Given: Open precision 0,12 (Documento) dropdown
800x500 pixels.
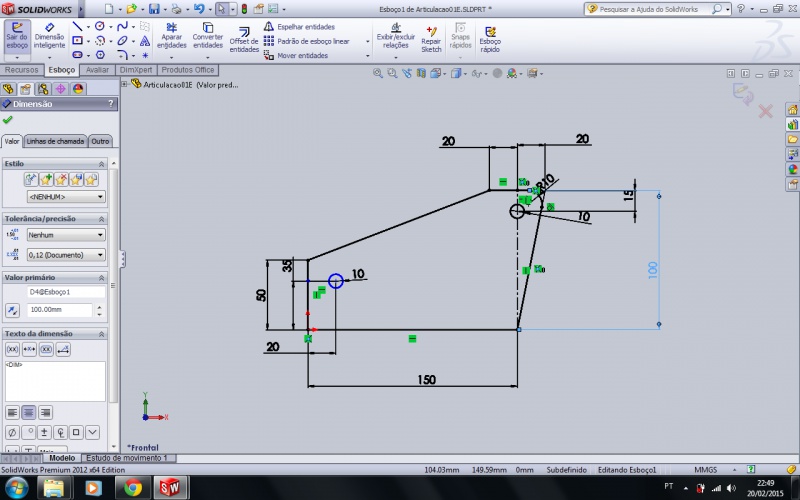Looking at the screenshot, I should 66,255.
